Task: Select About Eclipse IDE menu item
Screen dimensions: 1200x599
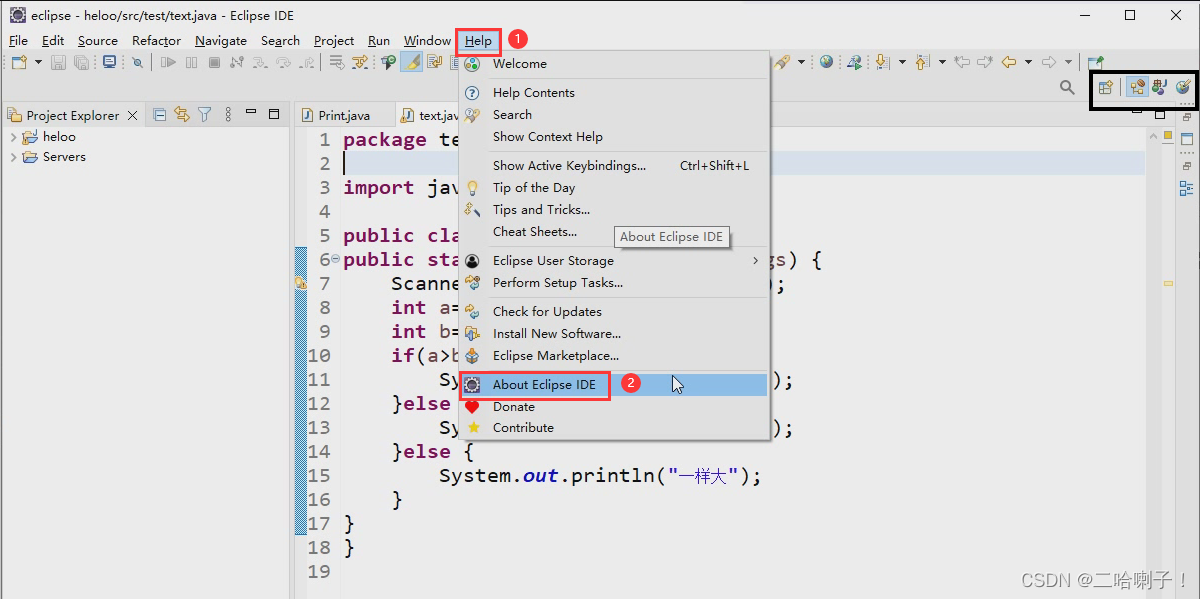Action: pyautogui.click(x=614, y=384)
